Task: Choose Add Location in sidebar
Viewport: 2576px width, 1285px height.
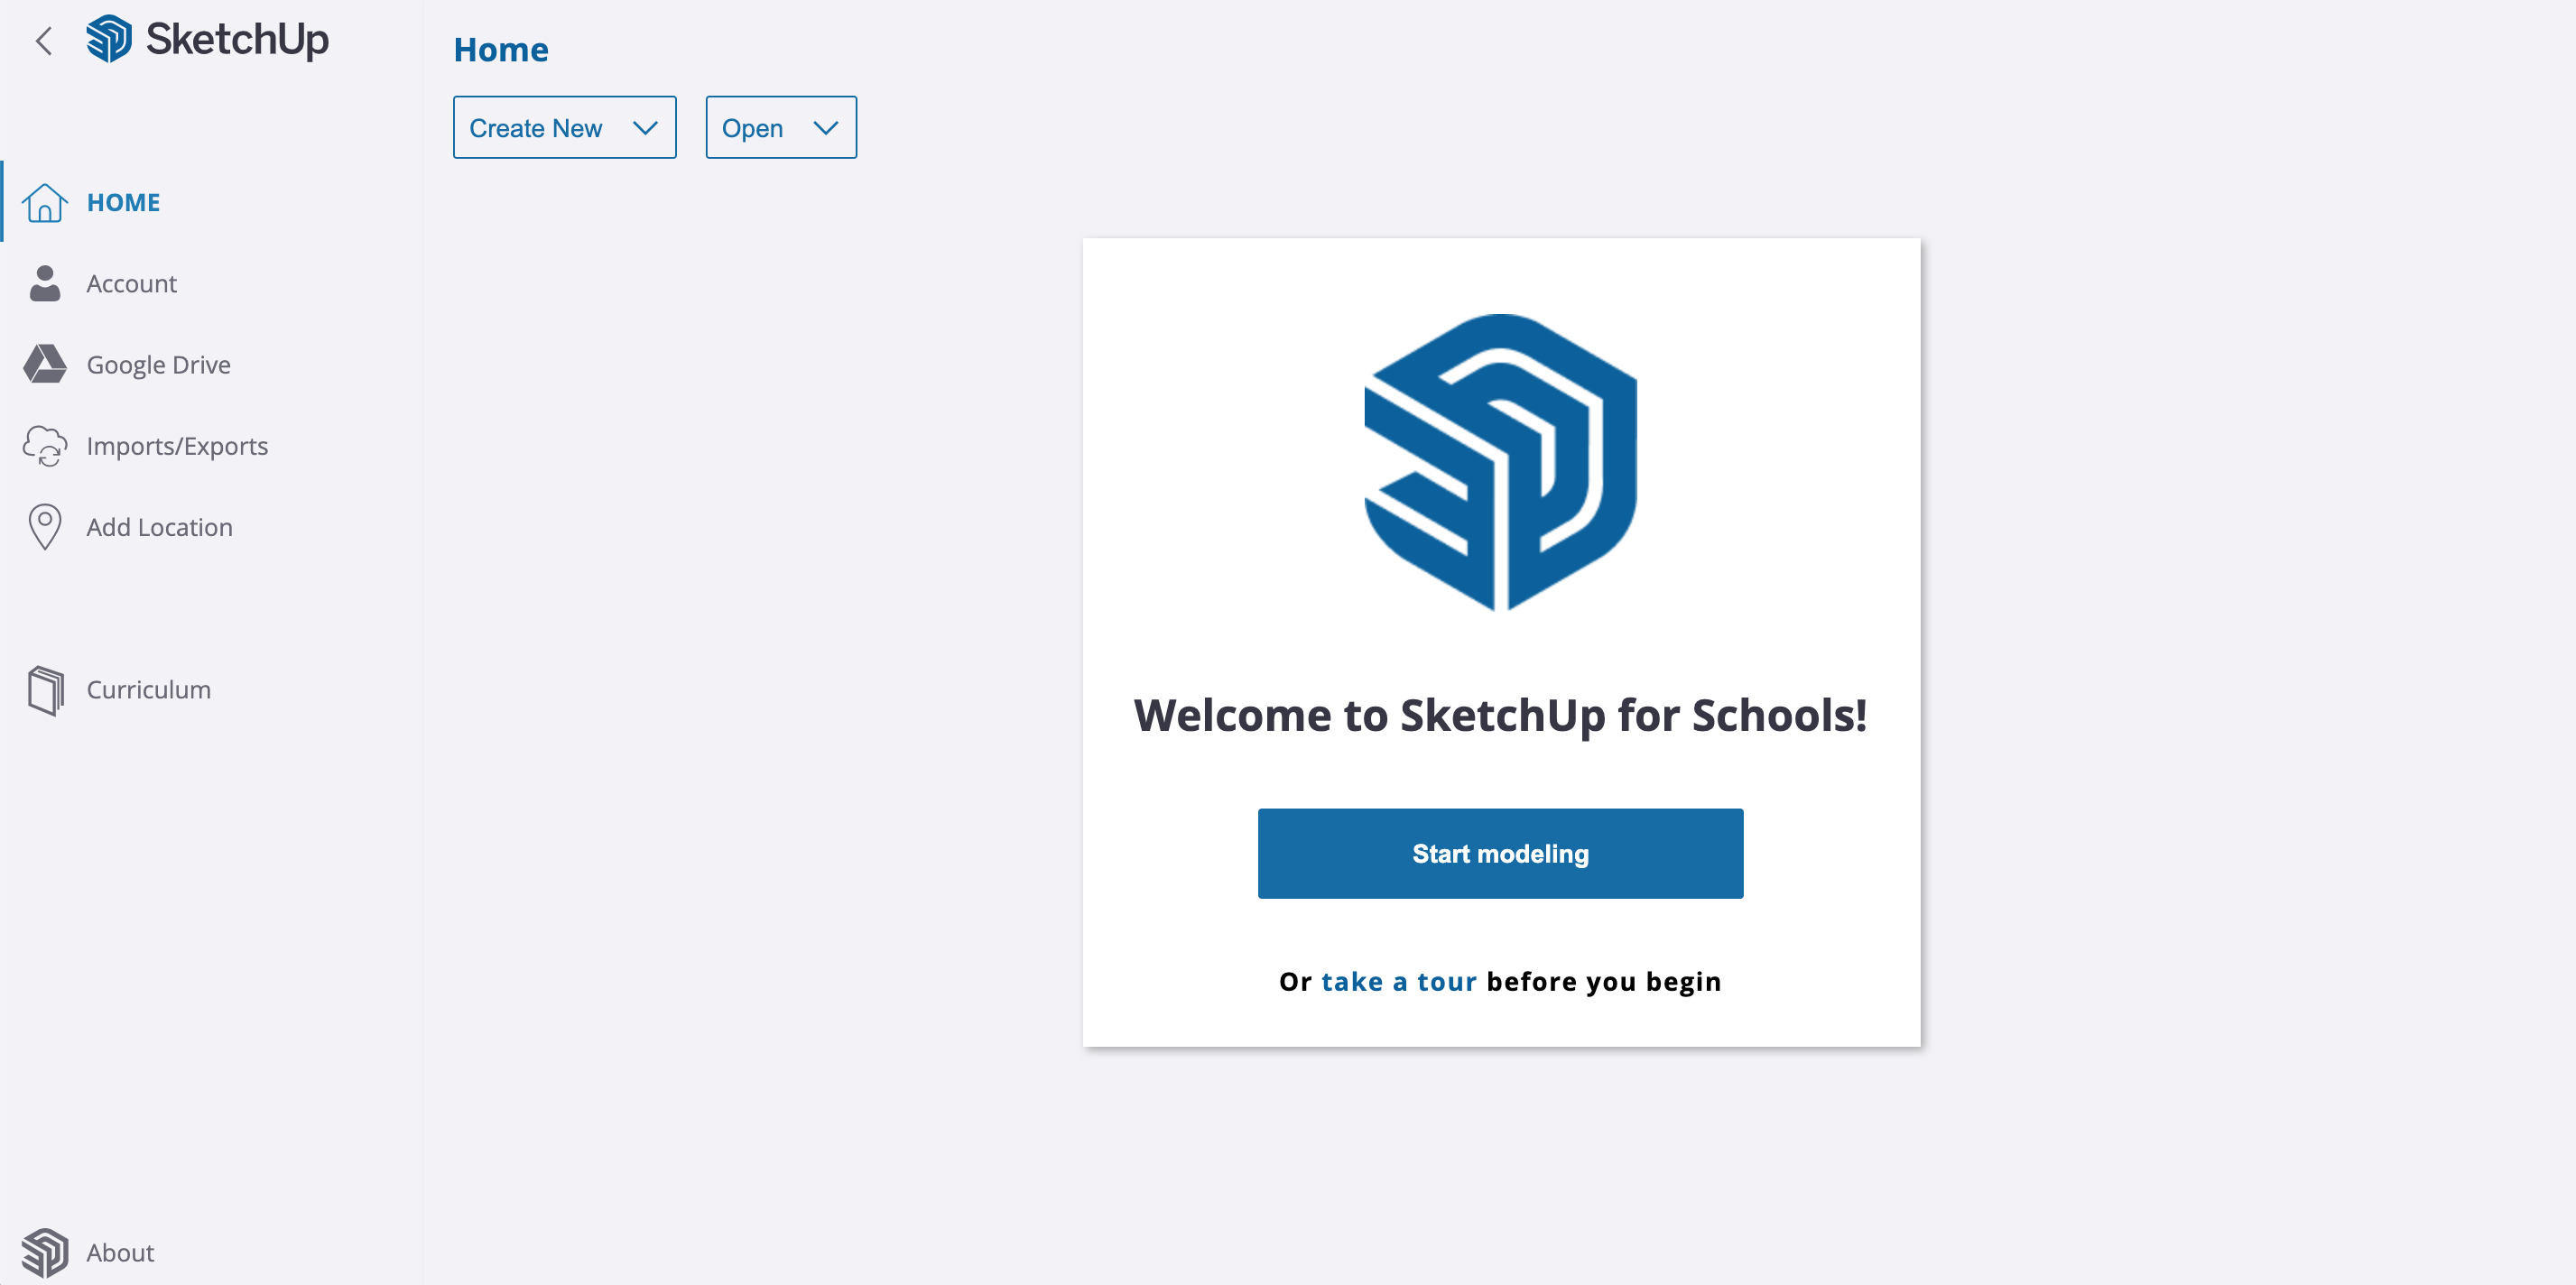Action: click(212, 527)
